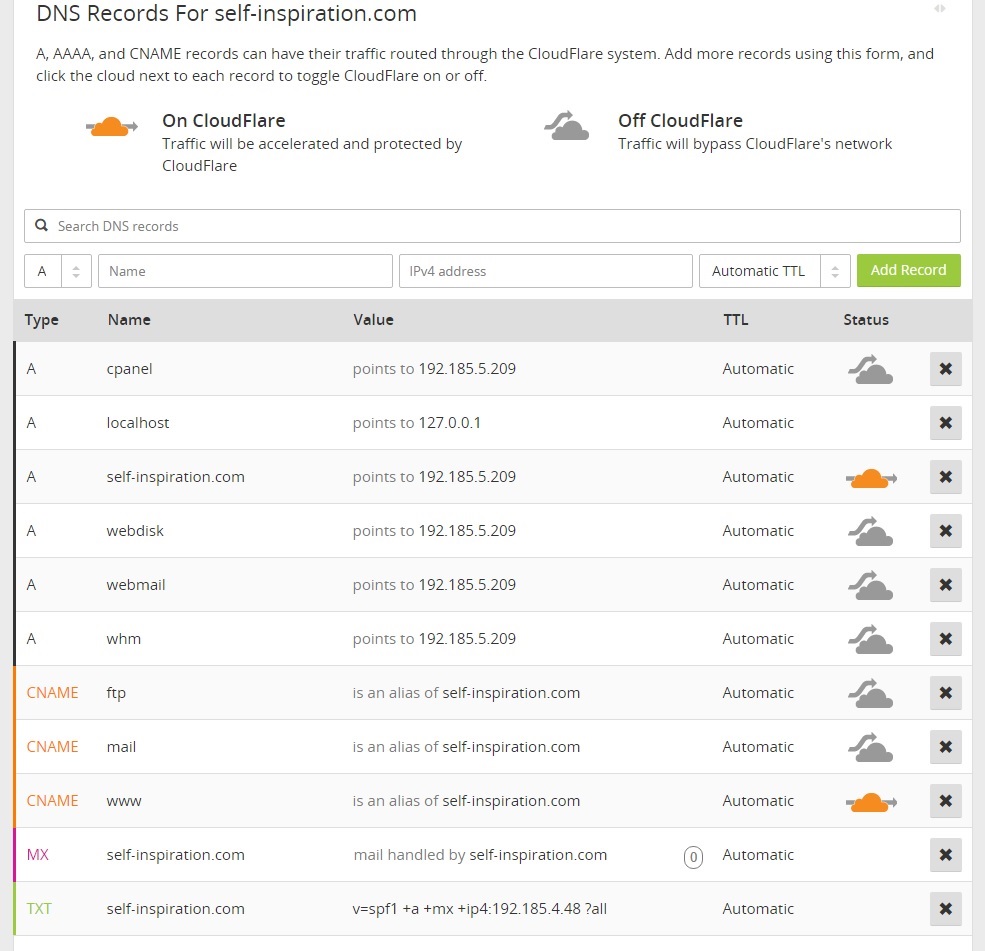Change the cpanel record Automatic TTL

click(x=758, y=369)
